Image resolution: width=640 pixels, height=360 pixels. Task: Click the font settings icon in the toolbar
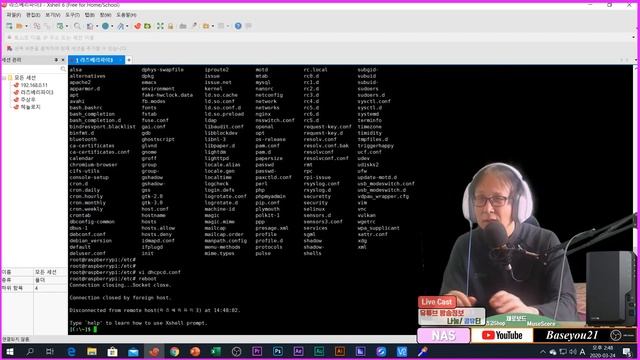point(120,26)
